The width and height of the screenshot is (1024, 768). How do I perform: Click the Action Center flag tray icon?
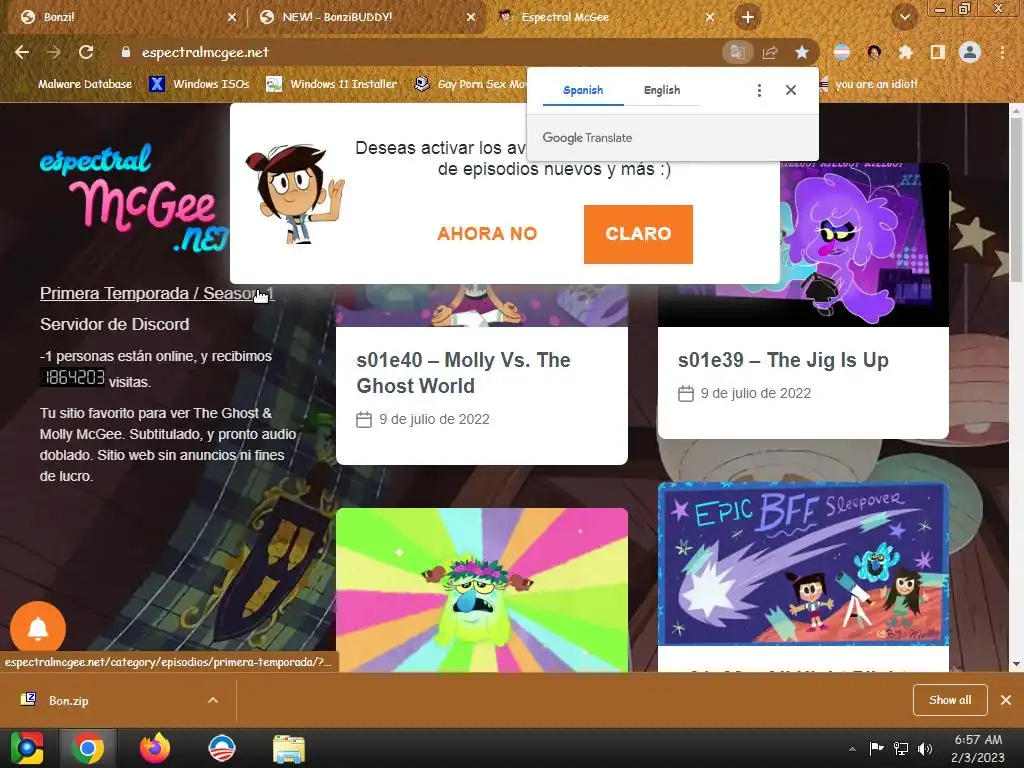[876, 749]
